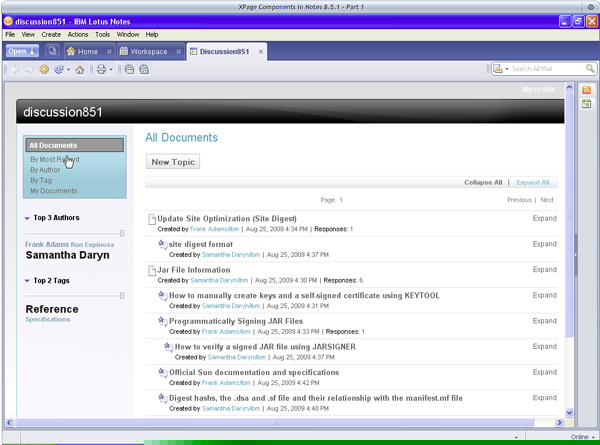Click the print icon in toolbar
Screen dimensions: 600x445
[x=101, y=69]
